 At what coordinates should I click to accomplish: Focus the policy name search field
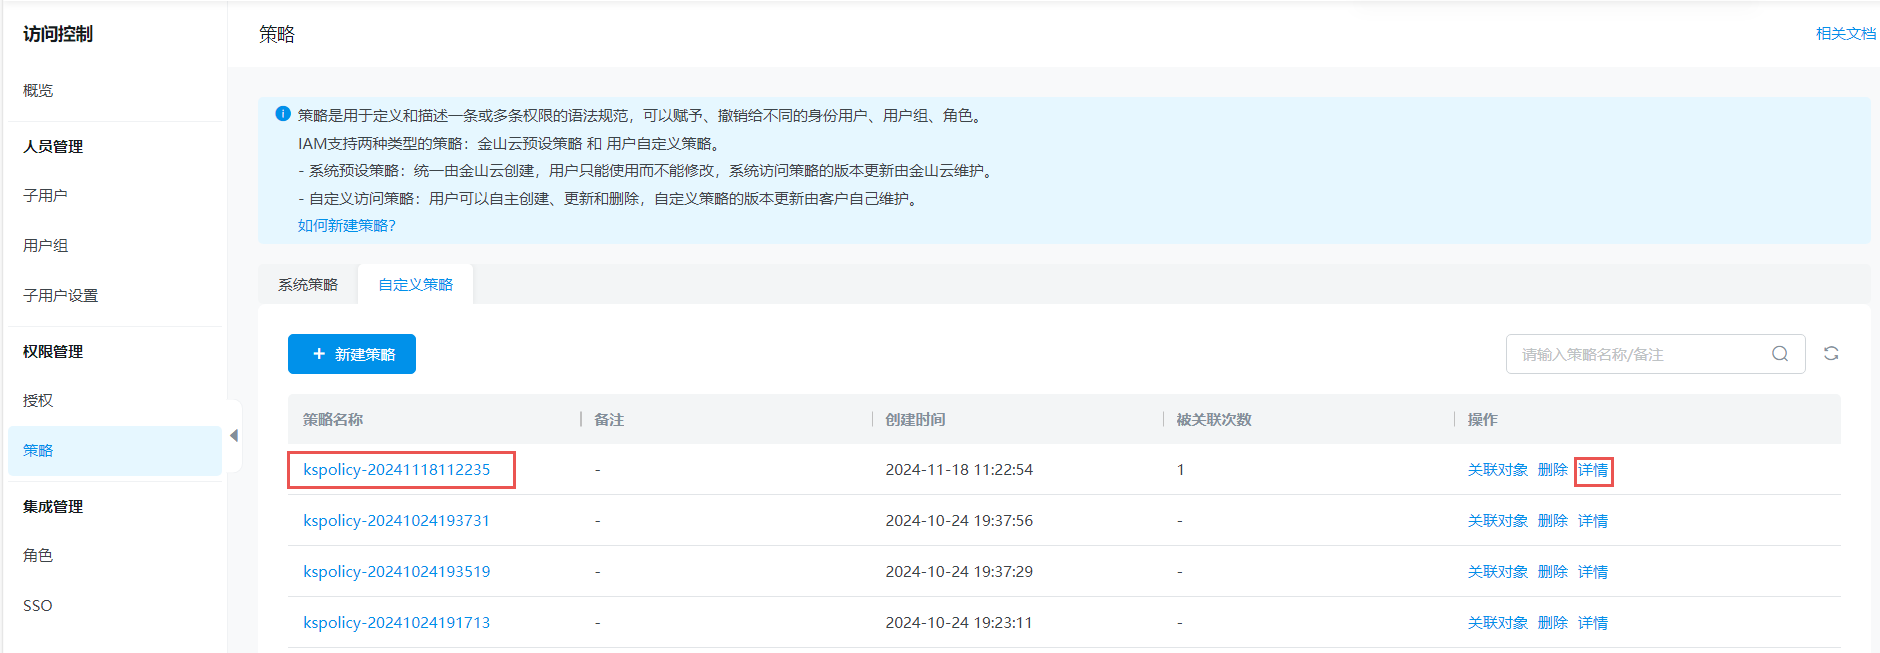(1640, 354)
